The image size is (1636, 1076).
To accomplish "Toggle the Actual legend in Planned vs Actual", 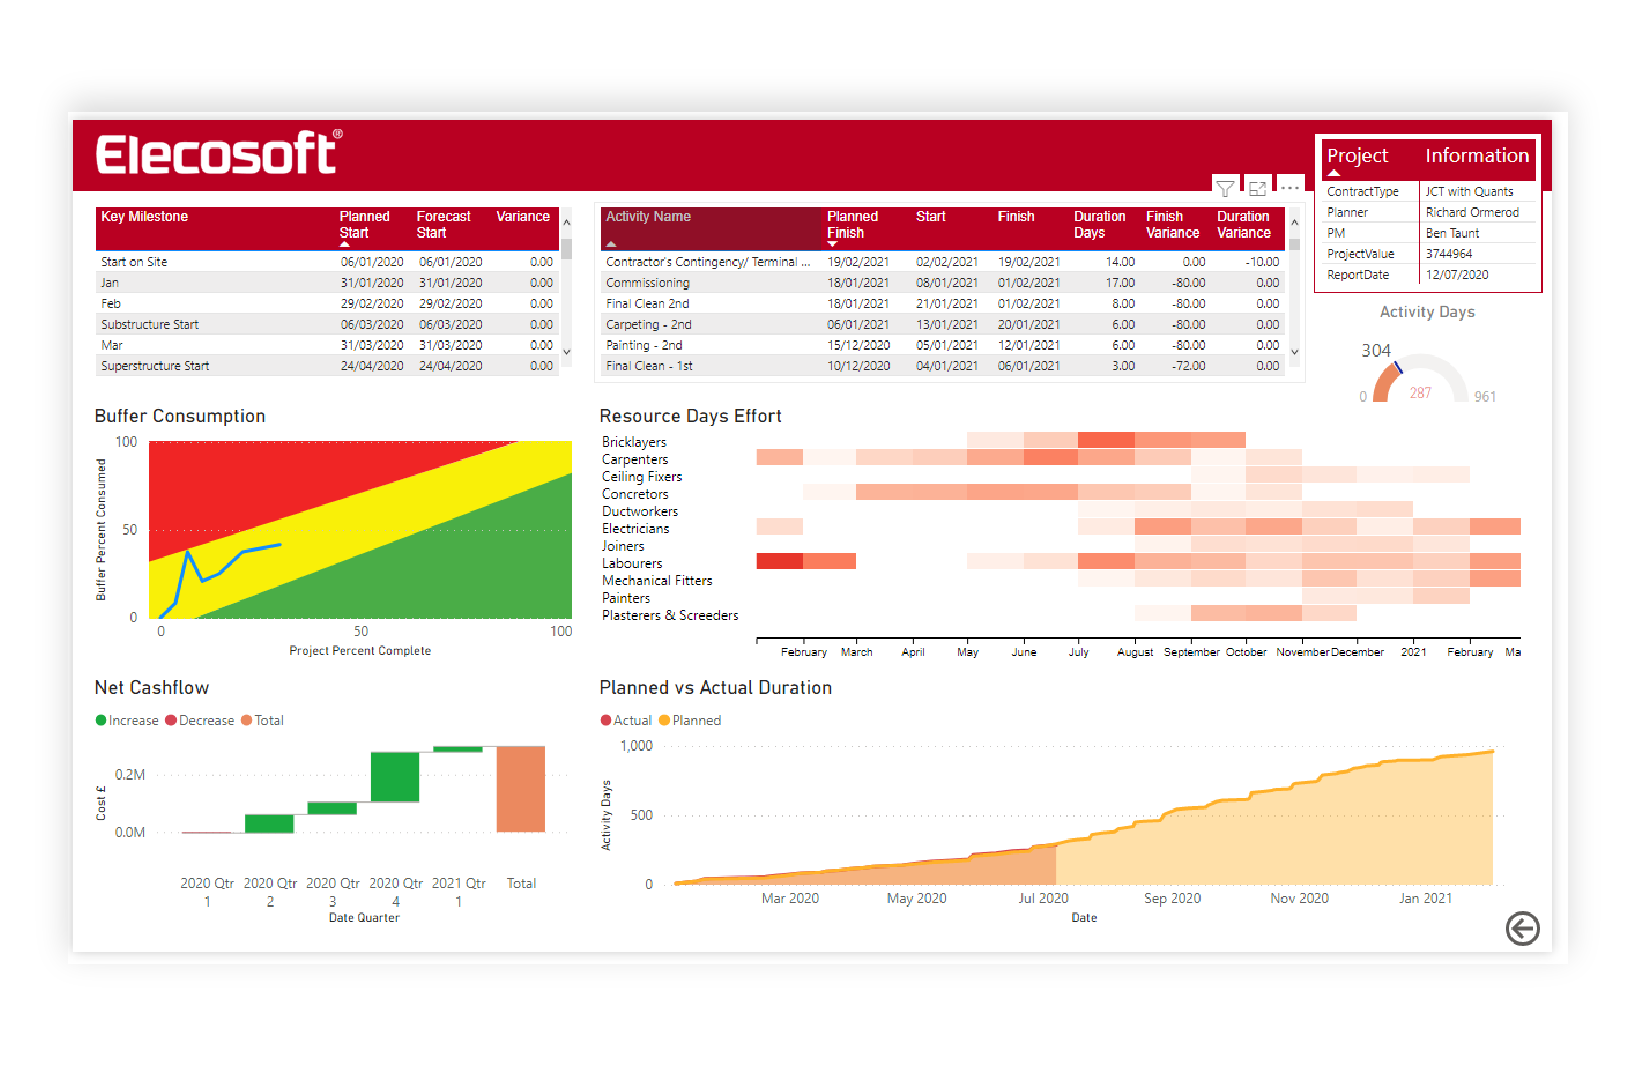I will (626, 720).
